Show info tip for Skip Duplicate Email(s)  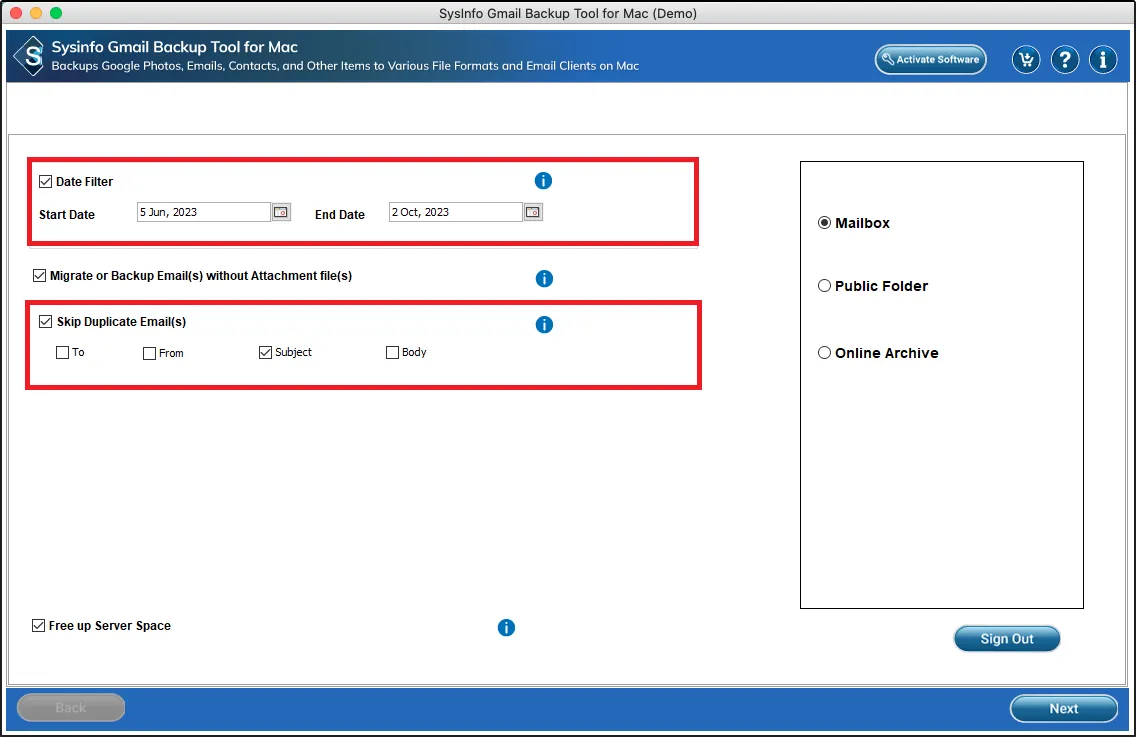click(x=544, y=325)
